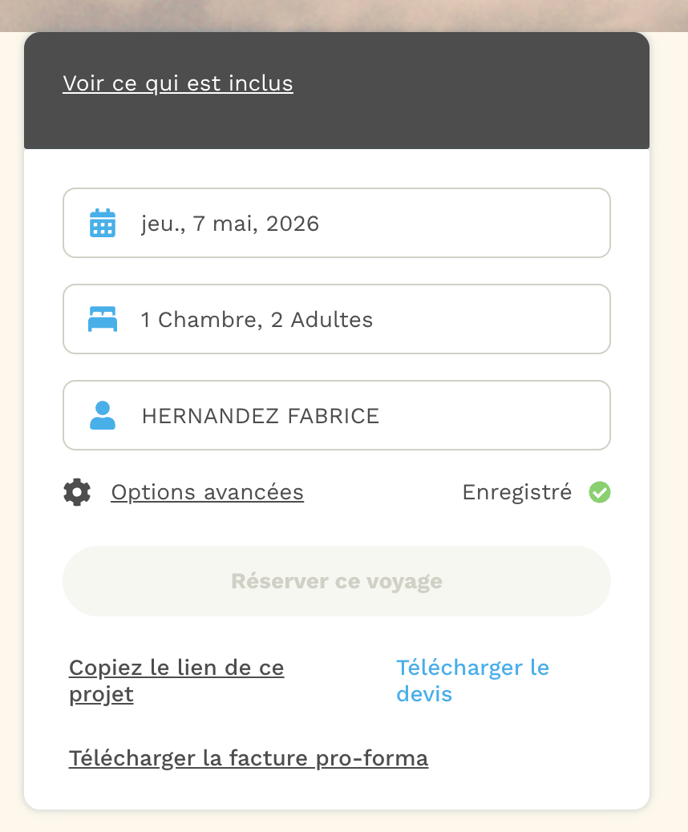This screenshot has height=832, width=688.
Task: Click the bed icon for rooms
Action: 103,320
